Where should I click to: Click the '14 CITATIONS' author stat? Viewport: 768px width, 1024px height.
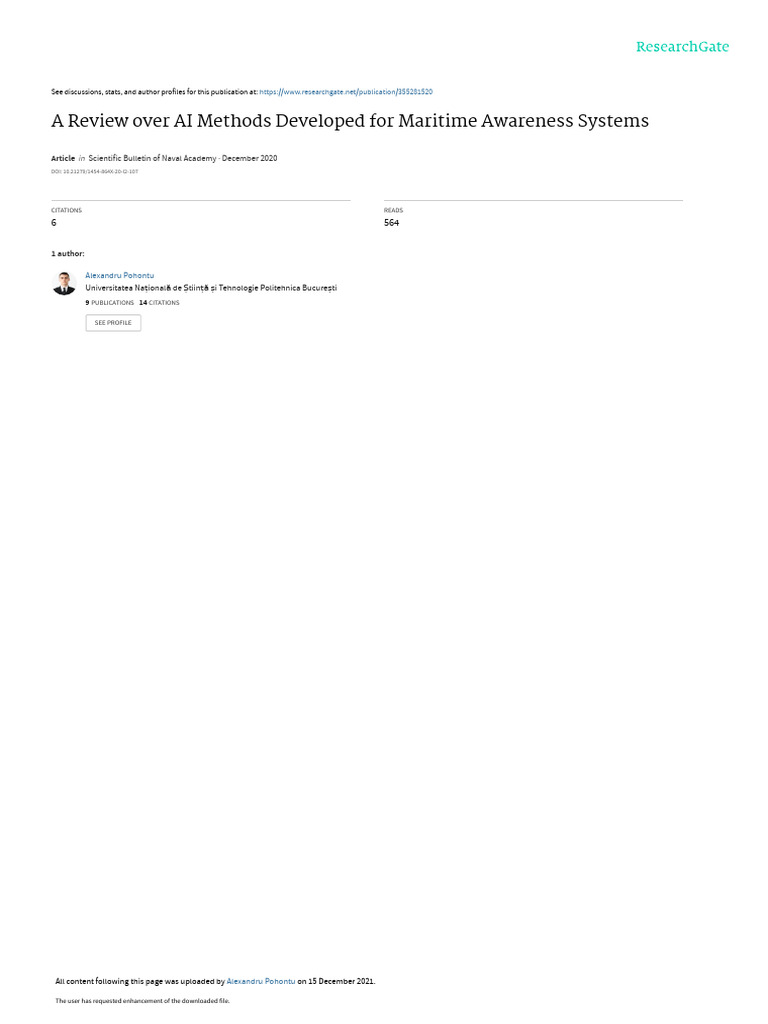pyautogui.click(x=159, y=303)
